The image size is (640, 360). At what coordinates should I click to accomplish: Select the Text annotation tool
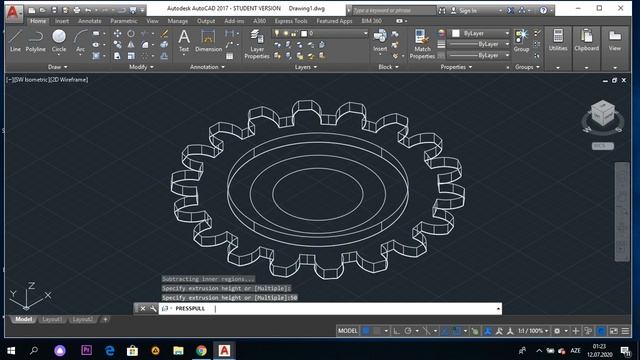point(184,41)
